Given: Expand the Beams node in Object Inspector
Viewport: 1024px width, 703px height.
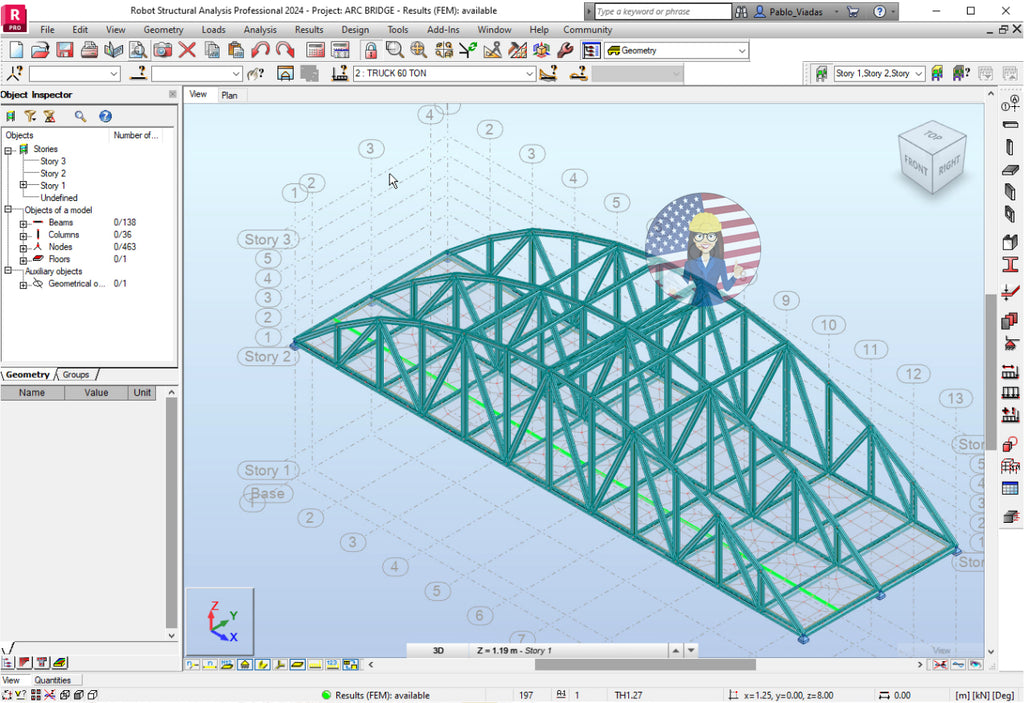Looking at the screenshot, I should point(24,222).
